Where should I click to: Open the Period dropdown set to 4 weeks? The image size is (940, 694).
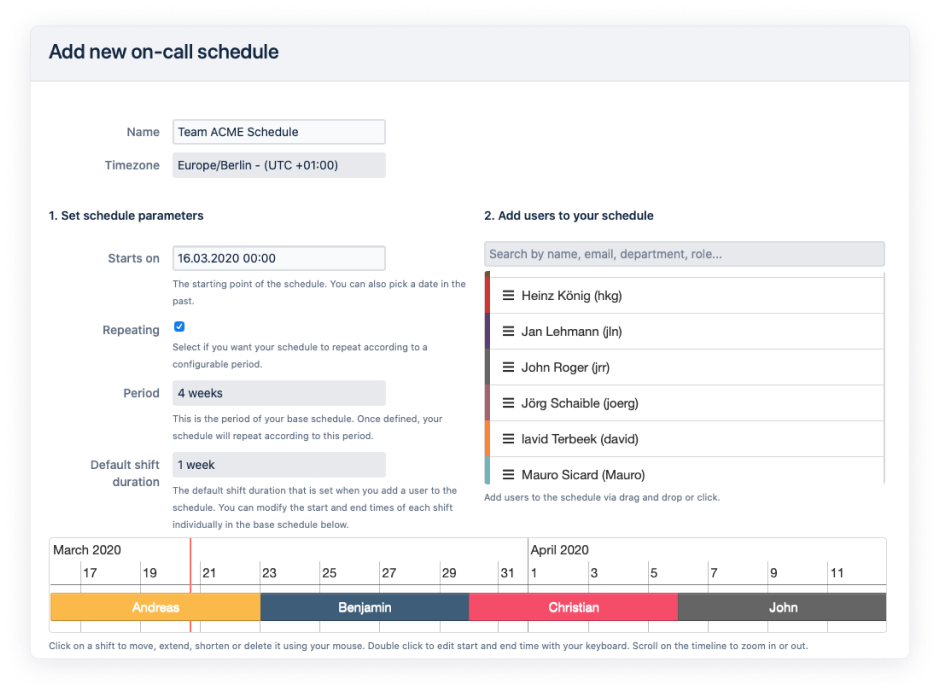(x=278, y=392)
